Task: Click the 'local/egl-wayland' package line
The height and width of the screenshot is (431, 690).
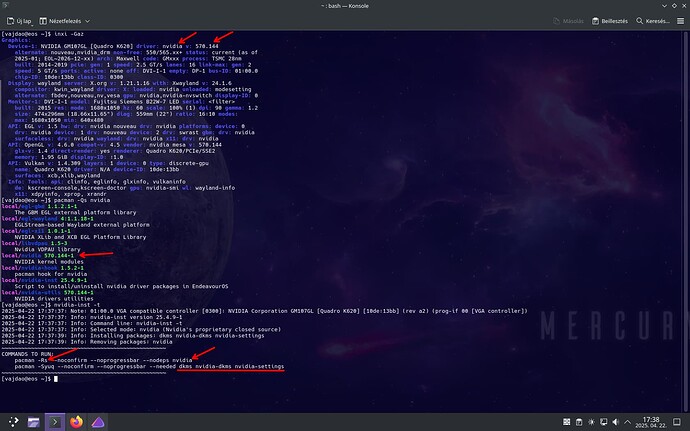Action: 48,219
